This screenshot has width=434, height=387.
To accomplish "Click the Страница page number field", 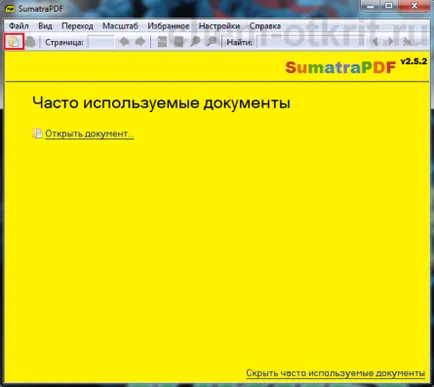I will [100, 42].
